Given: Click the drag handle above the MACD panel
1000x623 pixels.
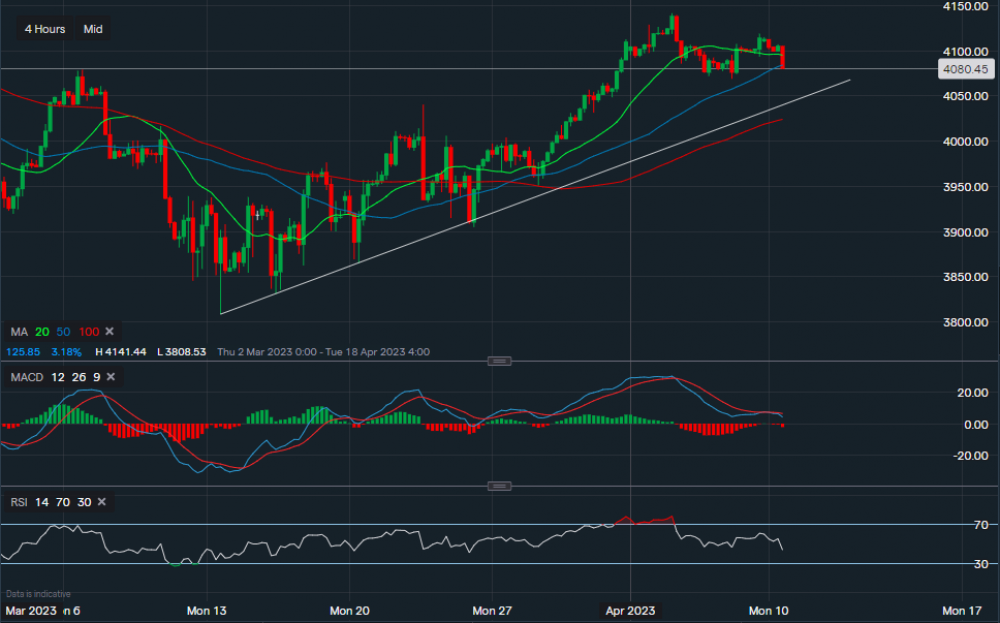Looking at the screenshot, I should (500, 361).
